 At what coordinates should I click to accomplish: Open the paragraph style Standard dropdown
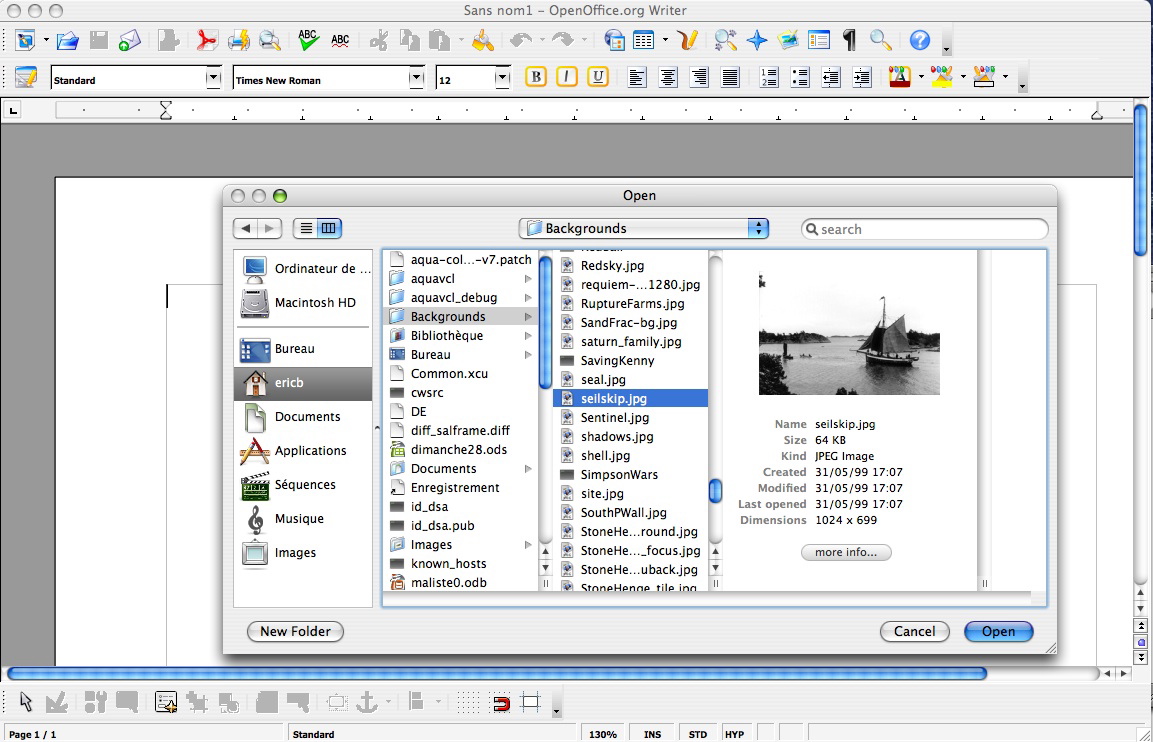click(x=213, y=78)
